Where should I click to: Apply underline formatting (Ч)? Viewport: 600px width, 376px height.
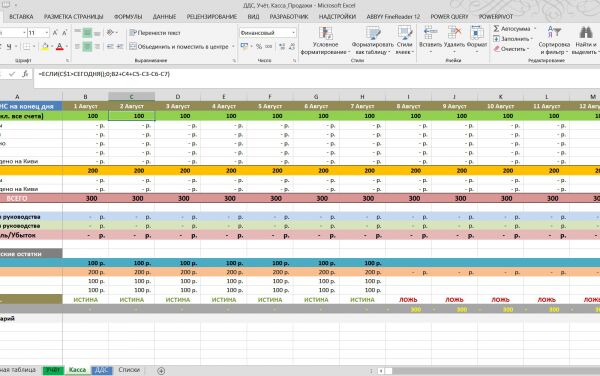click(9, 47)
